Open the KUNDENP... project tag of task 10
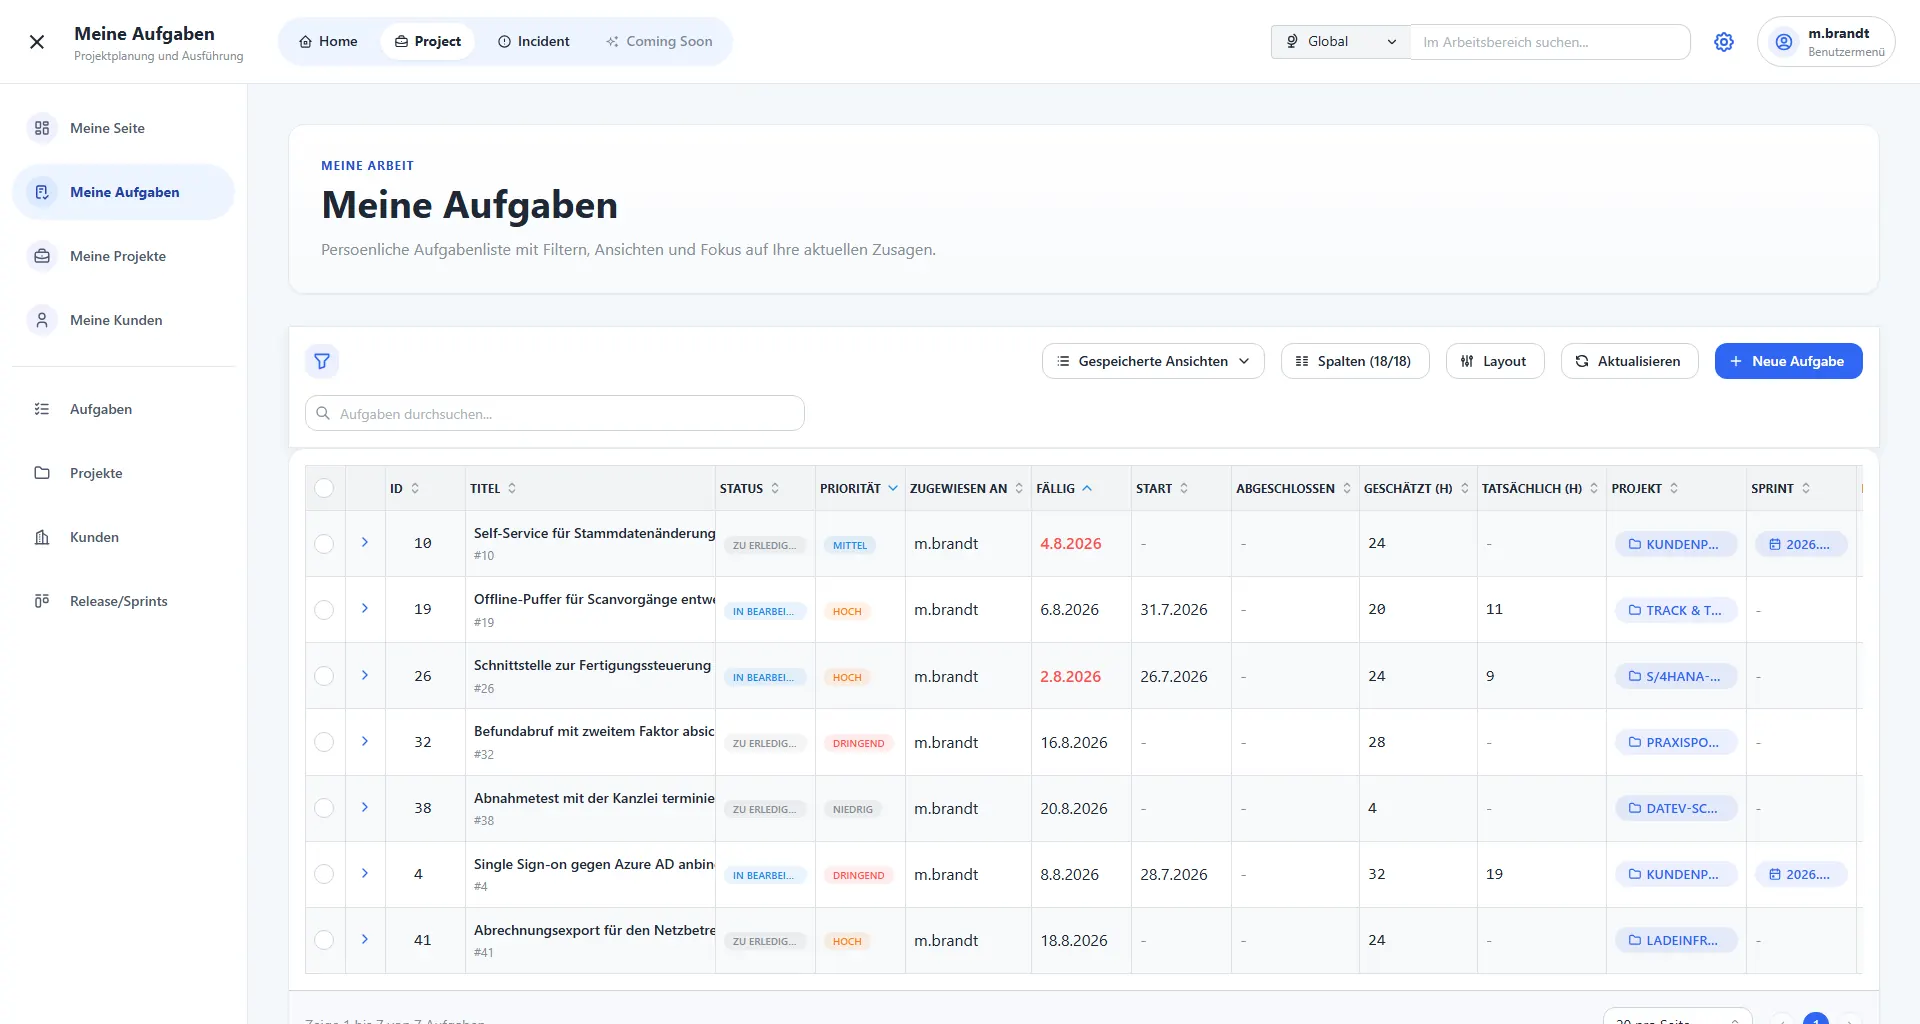 click(1675, 544)
